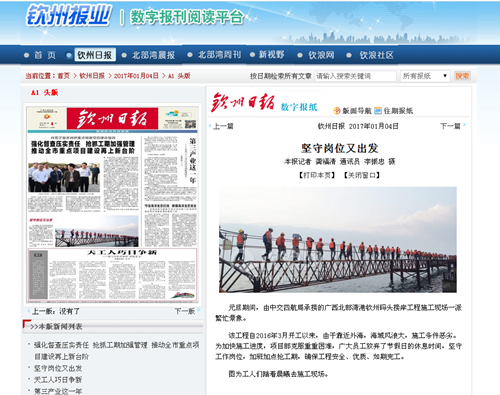Go to previous article with 上一篇 arrow
Image resolution: width=500 pixels, height=395 pixels.
tap(221, 126)
